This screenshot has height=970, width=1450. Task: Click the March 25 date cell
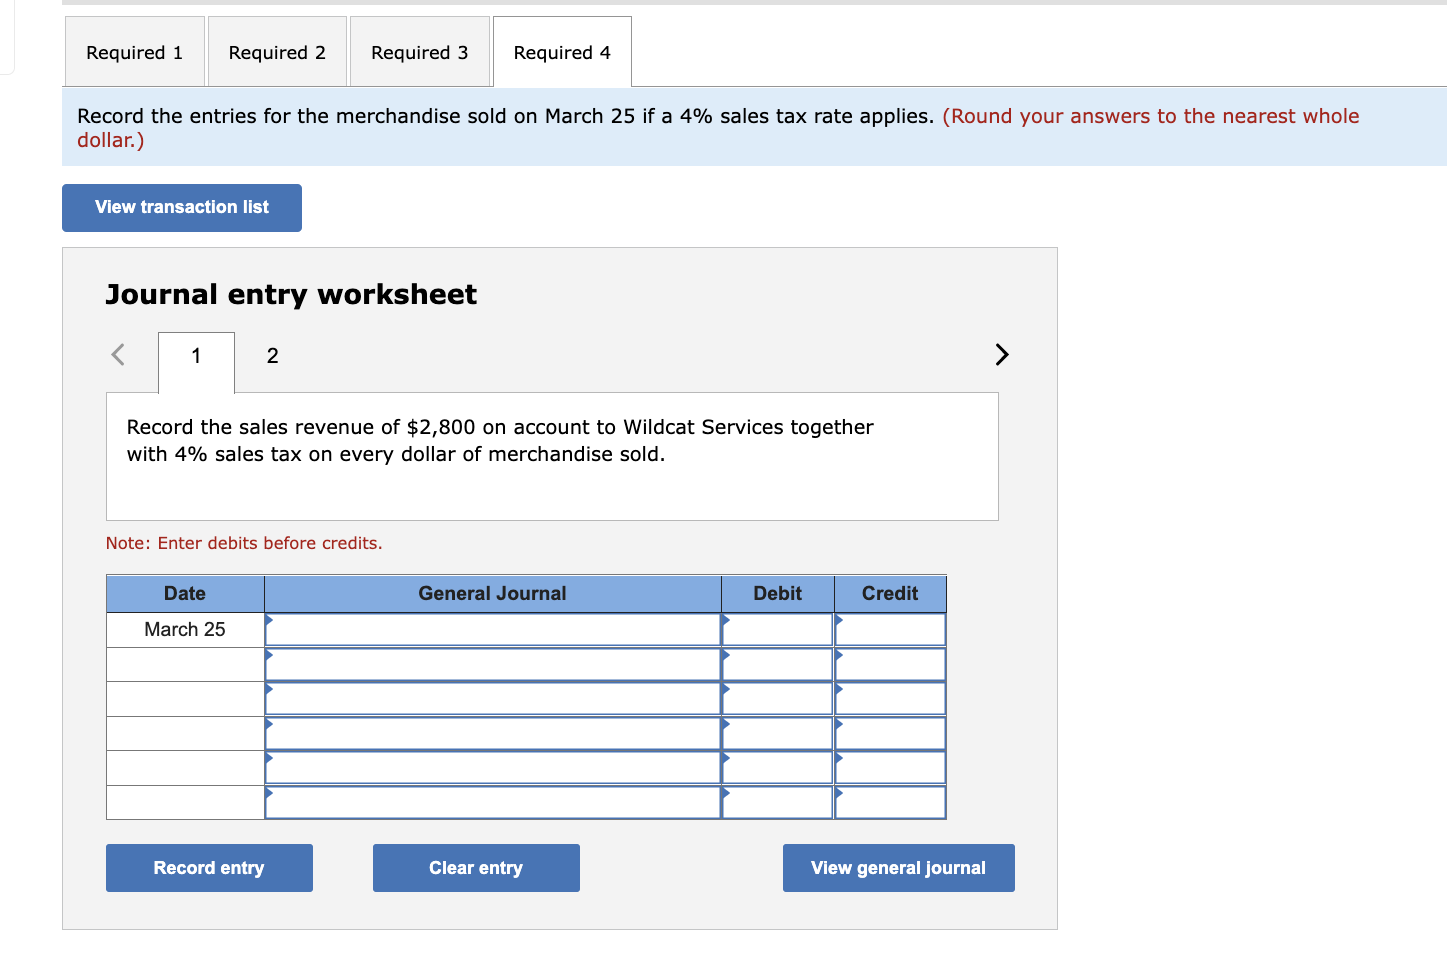click(x=185, y=630)
